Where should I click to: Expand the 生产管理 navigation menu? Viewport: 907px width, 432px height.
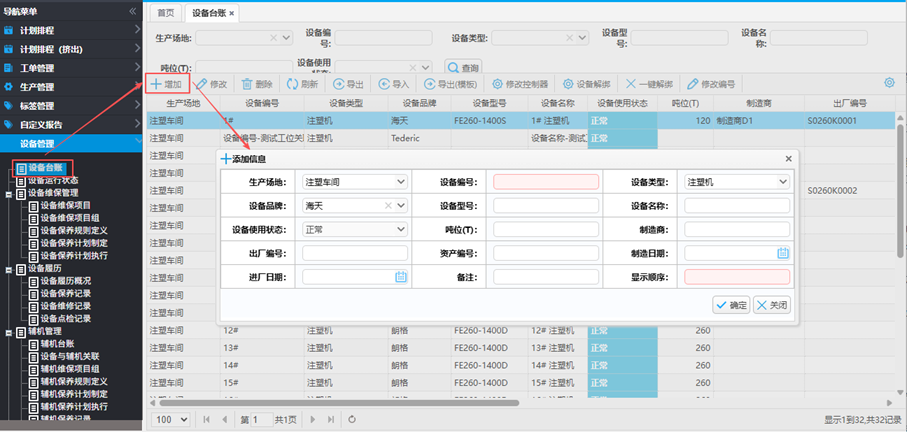click(x=68, y=87)
